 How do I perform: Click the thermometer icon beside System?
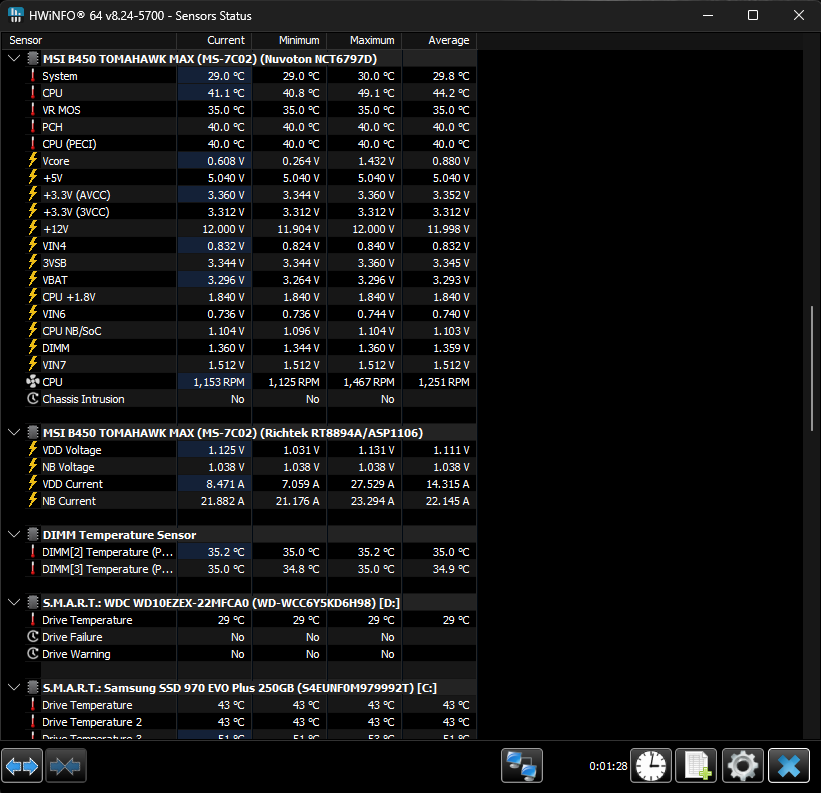(x=33, y=75)
